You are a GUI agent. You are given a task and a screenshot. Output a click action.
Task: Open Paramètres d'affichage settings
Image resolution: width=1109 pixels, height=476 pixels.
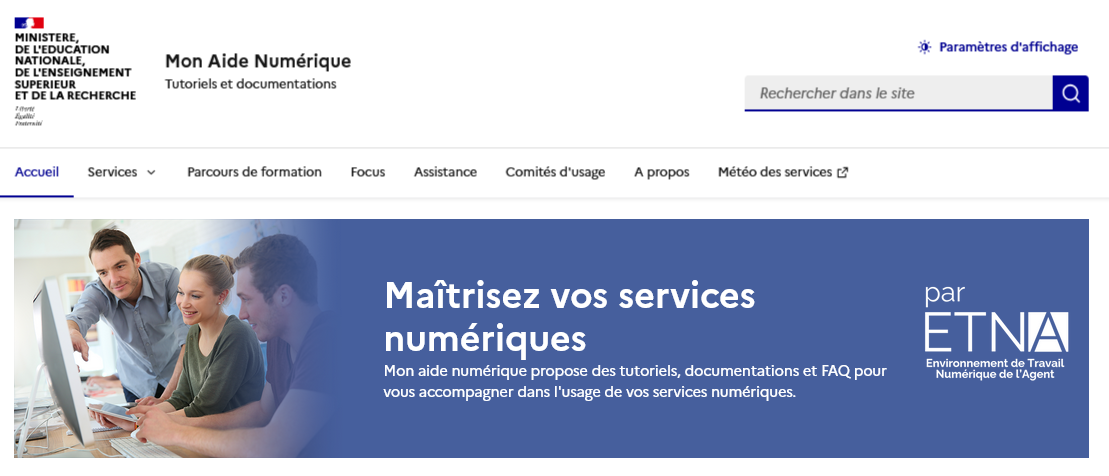pos(1008,47)
